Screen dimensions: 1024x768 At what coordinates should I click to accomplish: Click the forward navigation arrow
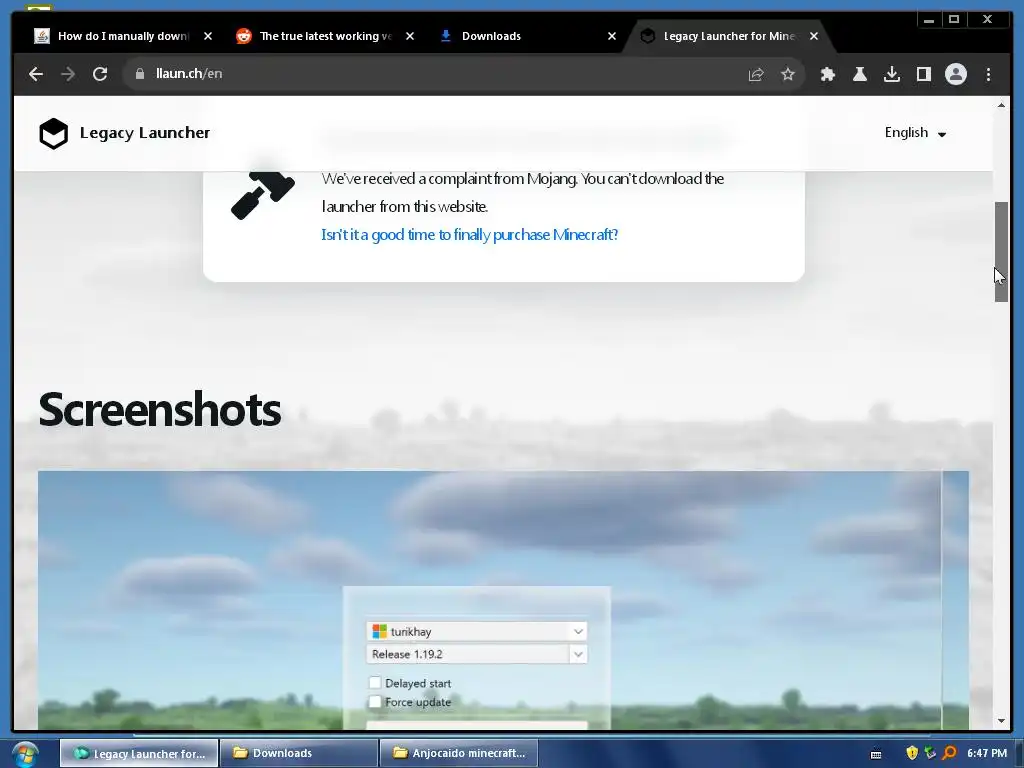[x=68, y=74]
